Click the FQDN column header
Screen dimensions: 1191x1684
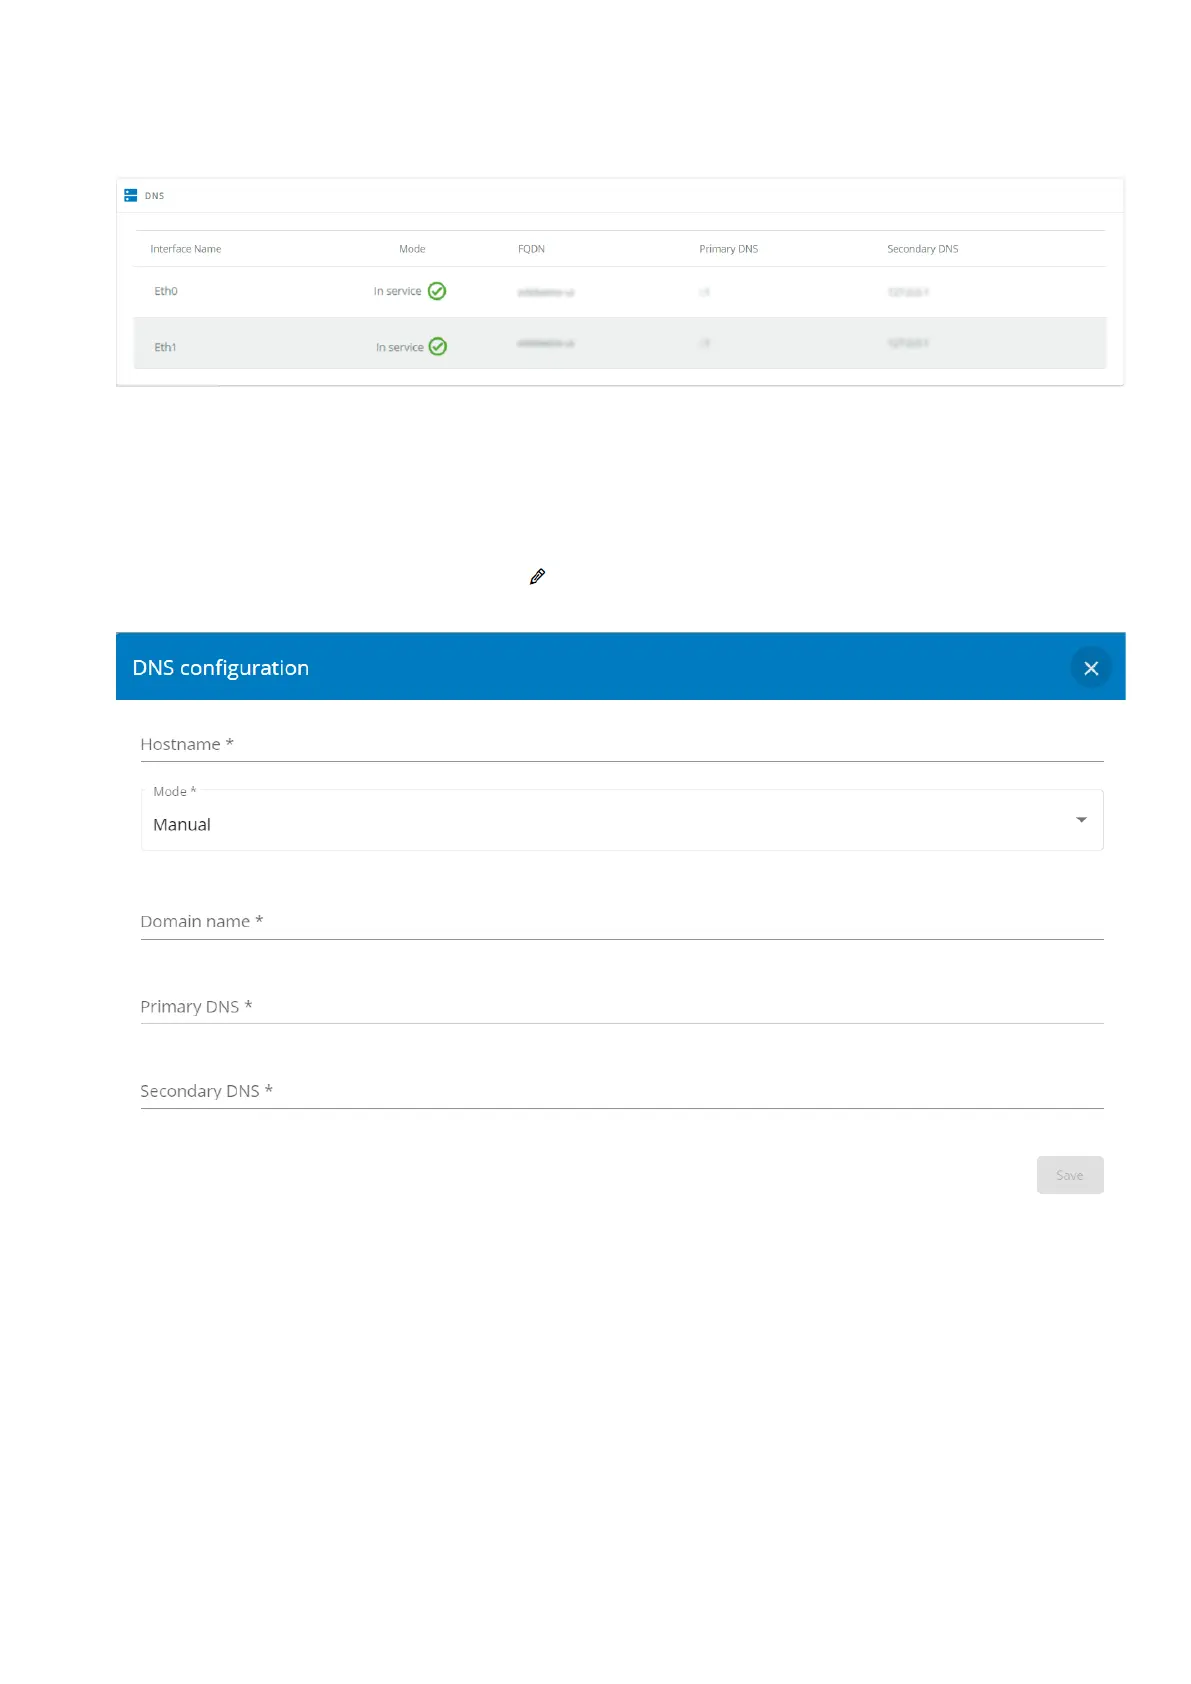(x=531, y=249)
